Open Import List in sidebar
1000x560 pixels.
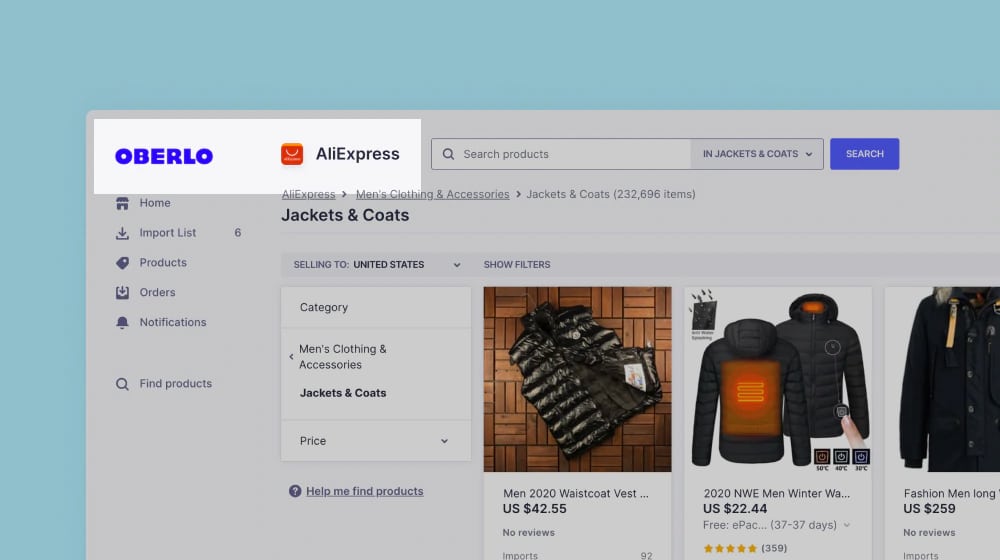click(x=168, y=233)
